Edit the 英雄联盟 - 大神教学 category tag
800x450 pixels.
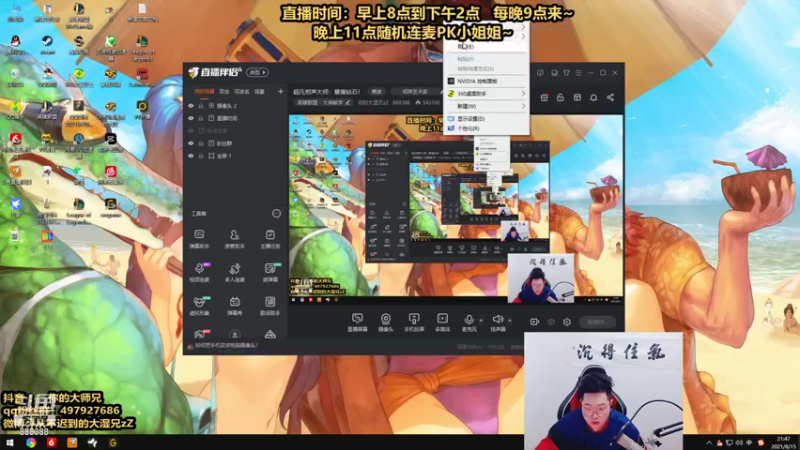323,103
